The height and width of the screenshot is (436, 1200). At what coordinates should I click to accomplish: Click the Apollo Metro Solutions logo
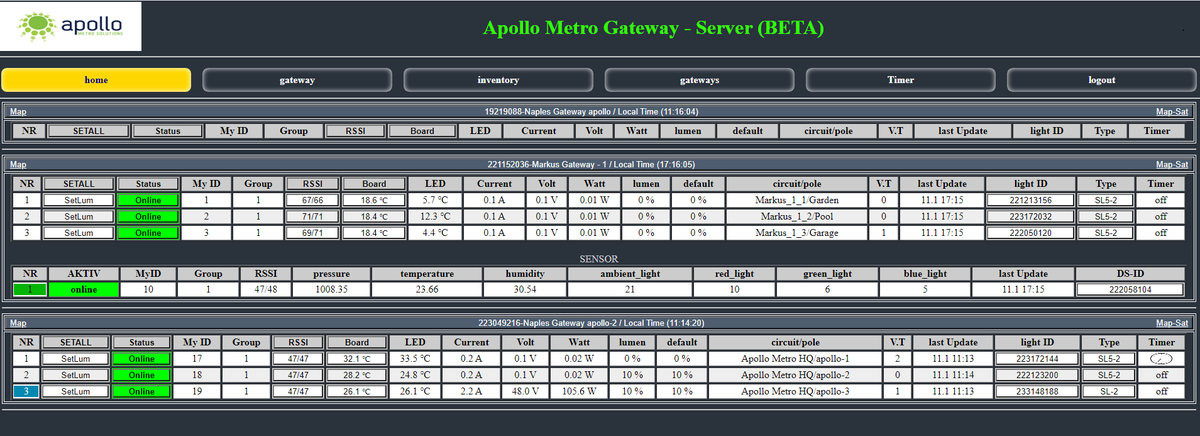(x=72, y=26)
